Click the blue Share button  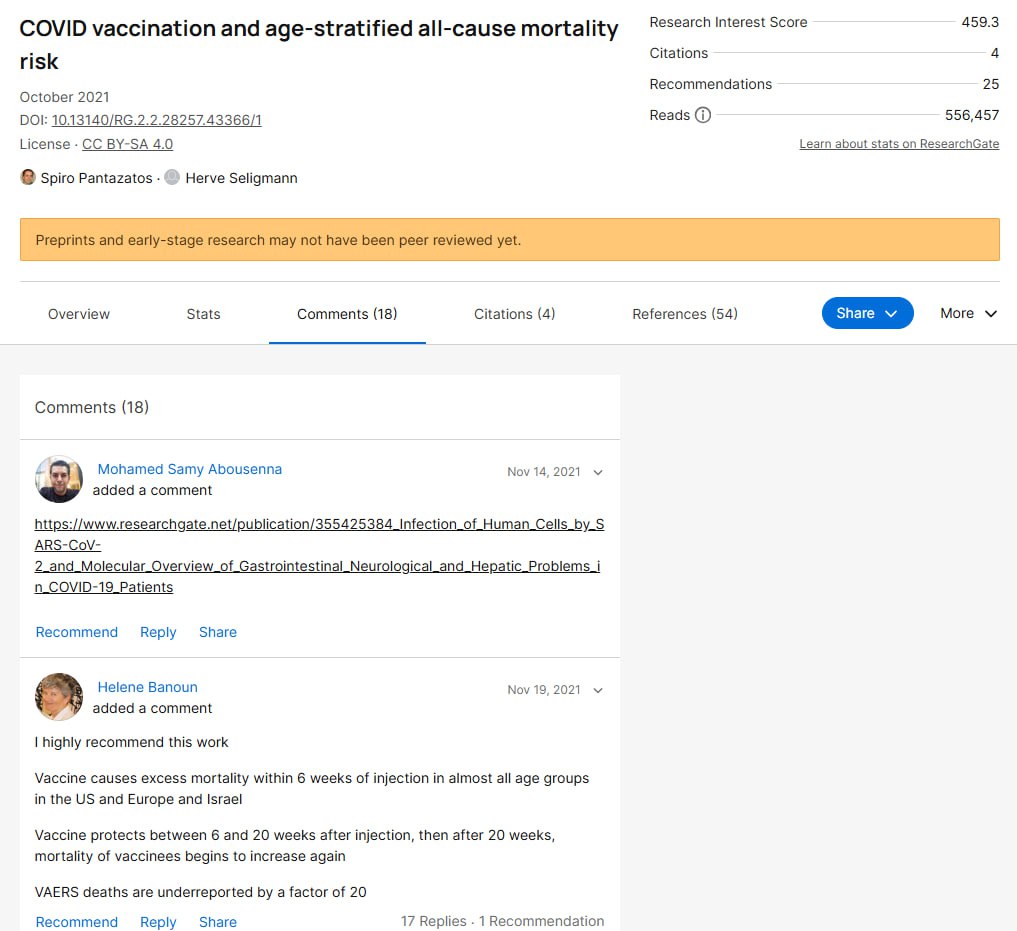(867, 313)
